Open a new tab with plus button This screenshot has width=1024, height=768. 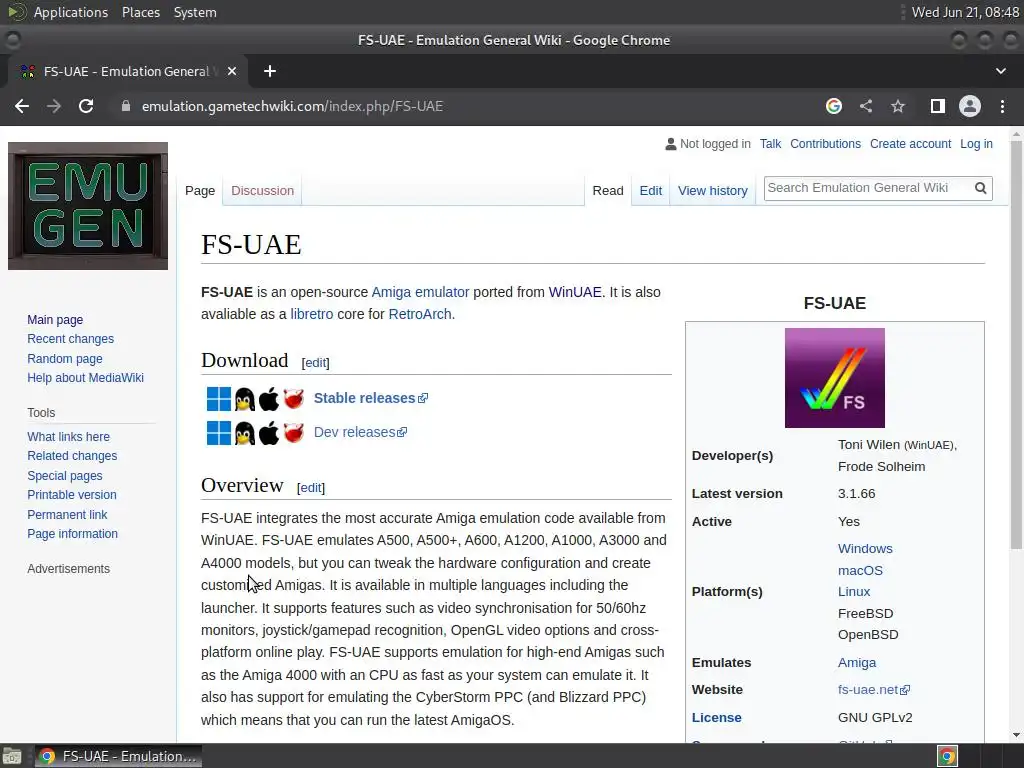point(270,71)
